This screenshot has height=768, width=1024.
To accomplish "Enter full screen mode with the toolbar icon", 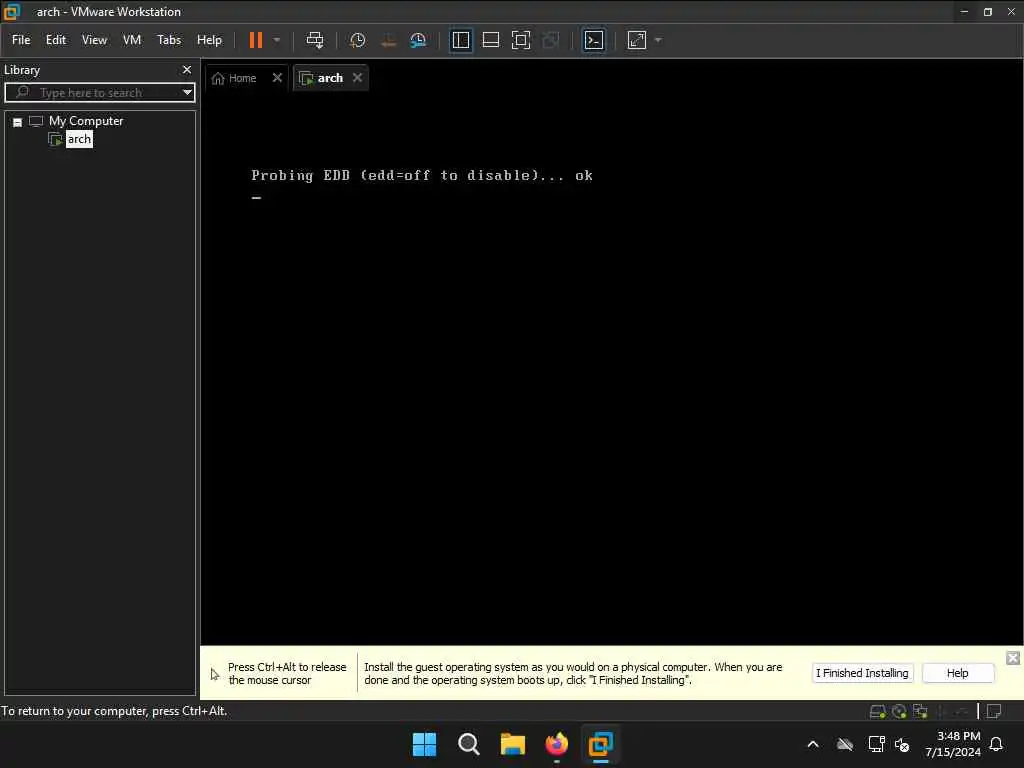I will (x=520, y=40).
